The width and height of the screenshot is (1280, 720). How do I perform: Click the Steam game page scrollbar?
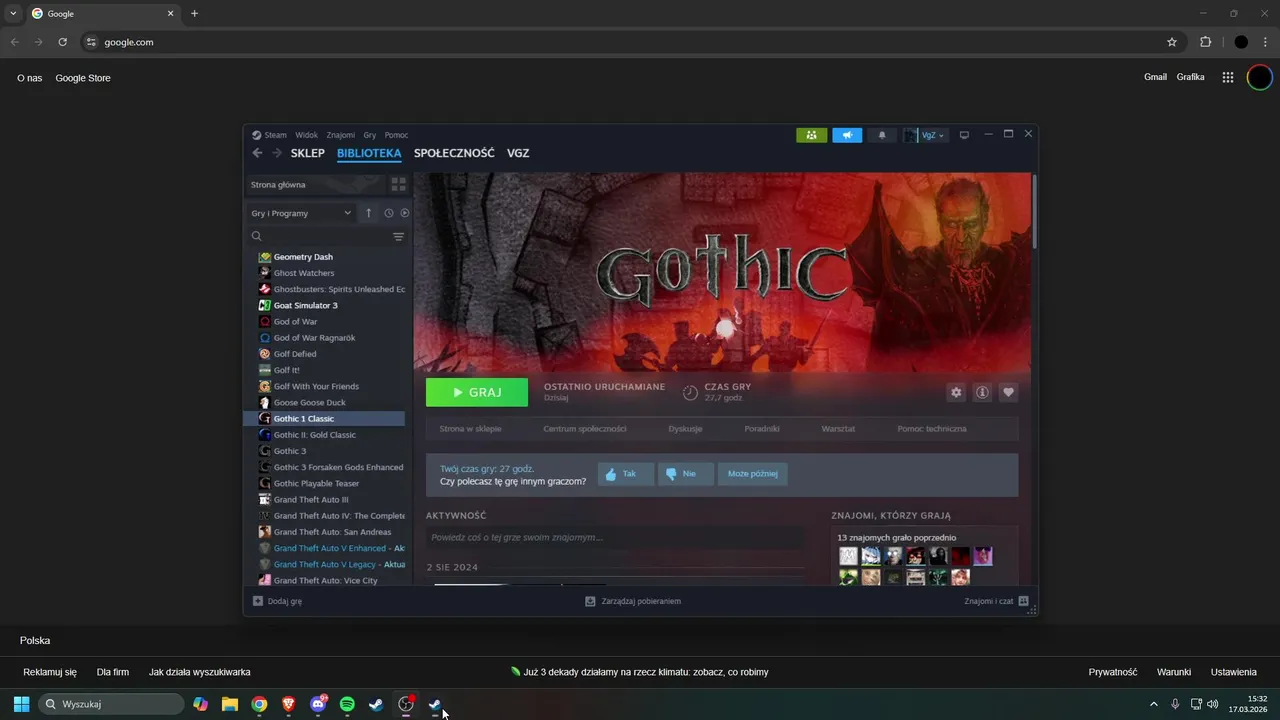point(1034,212)
